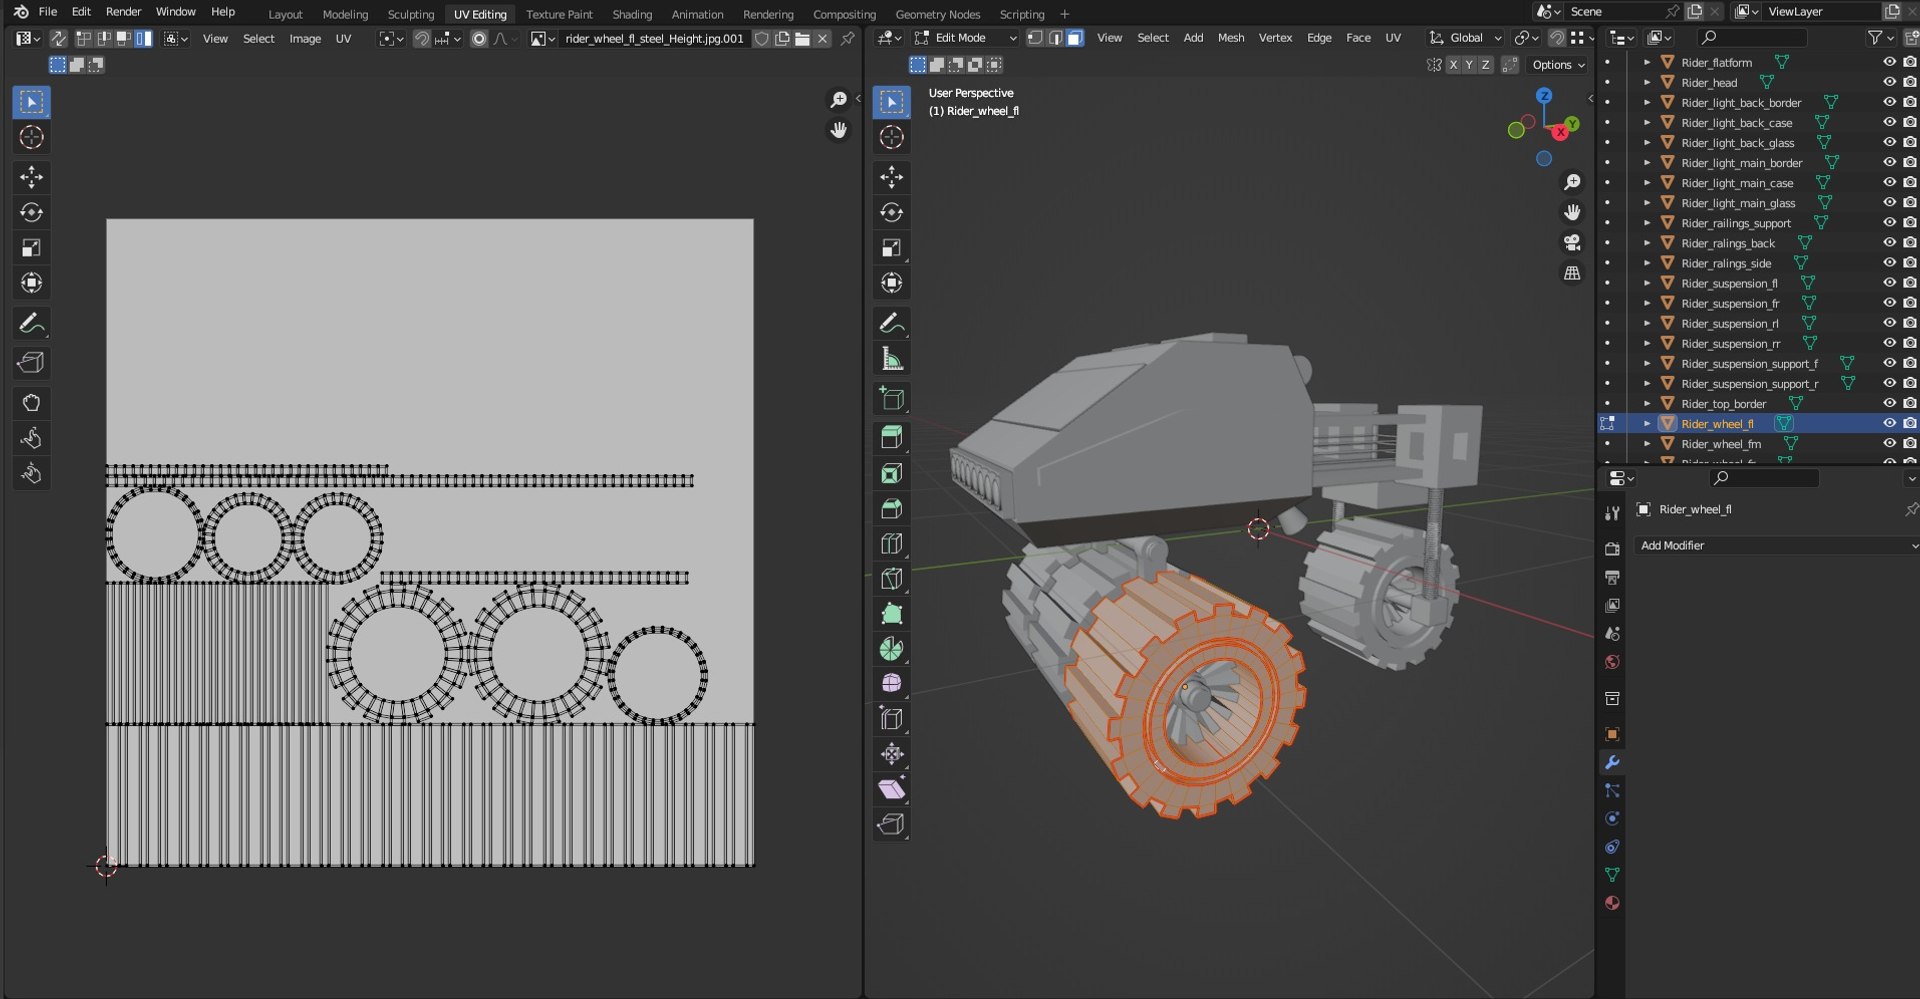
Task: Hide Rider_light_back_glass in viewport
Action: [x=1889, y=142]
